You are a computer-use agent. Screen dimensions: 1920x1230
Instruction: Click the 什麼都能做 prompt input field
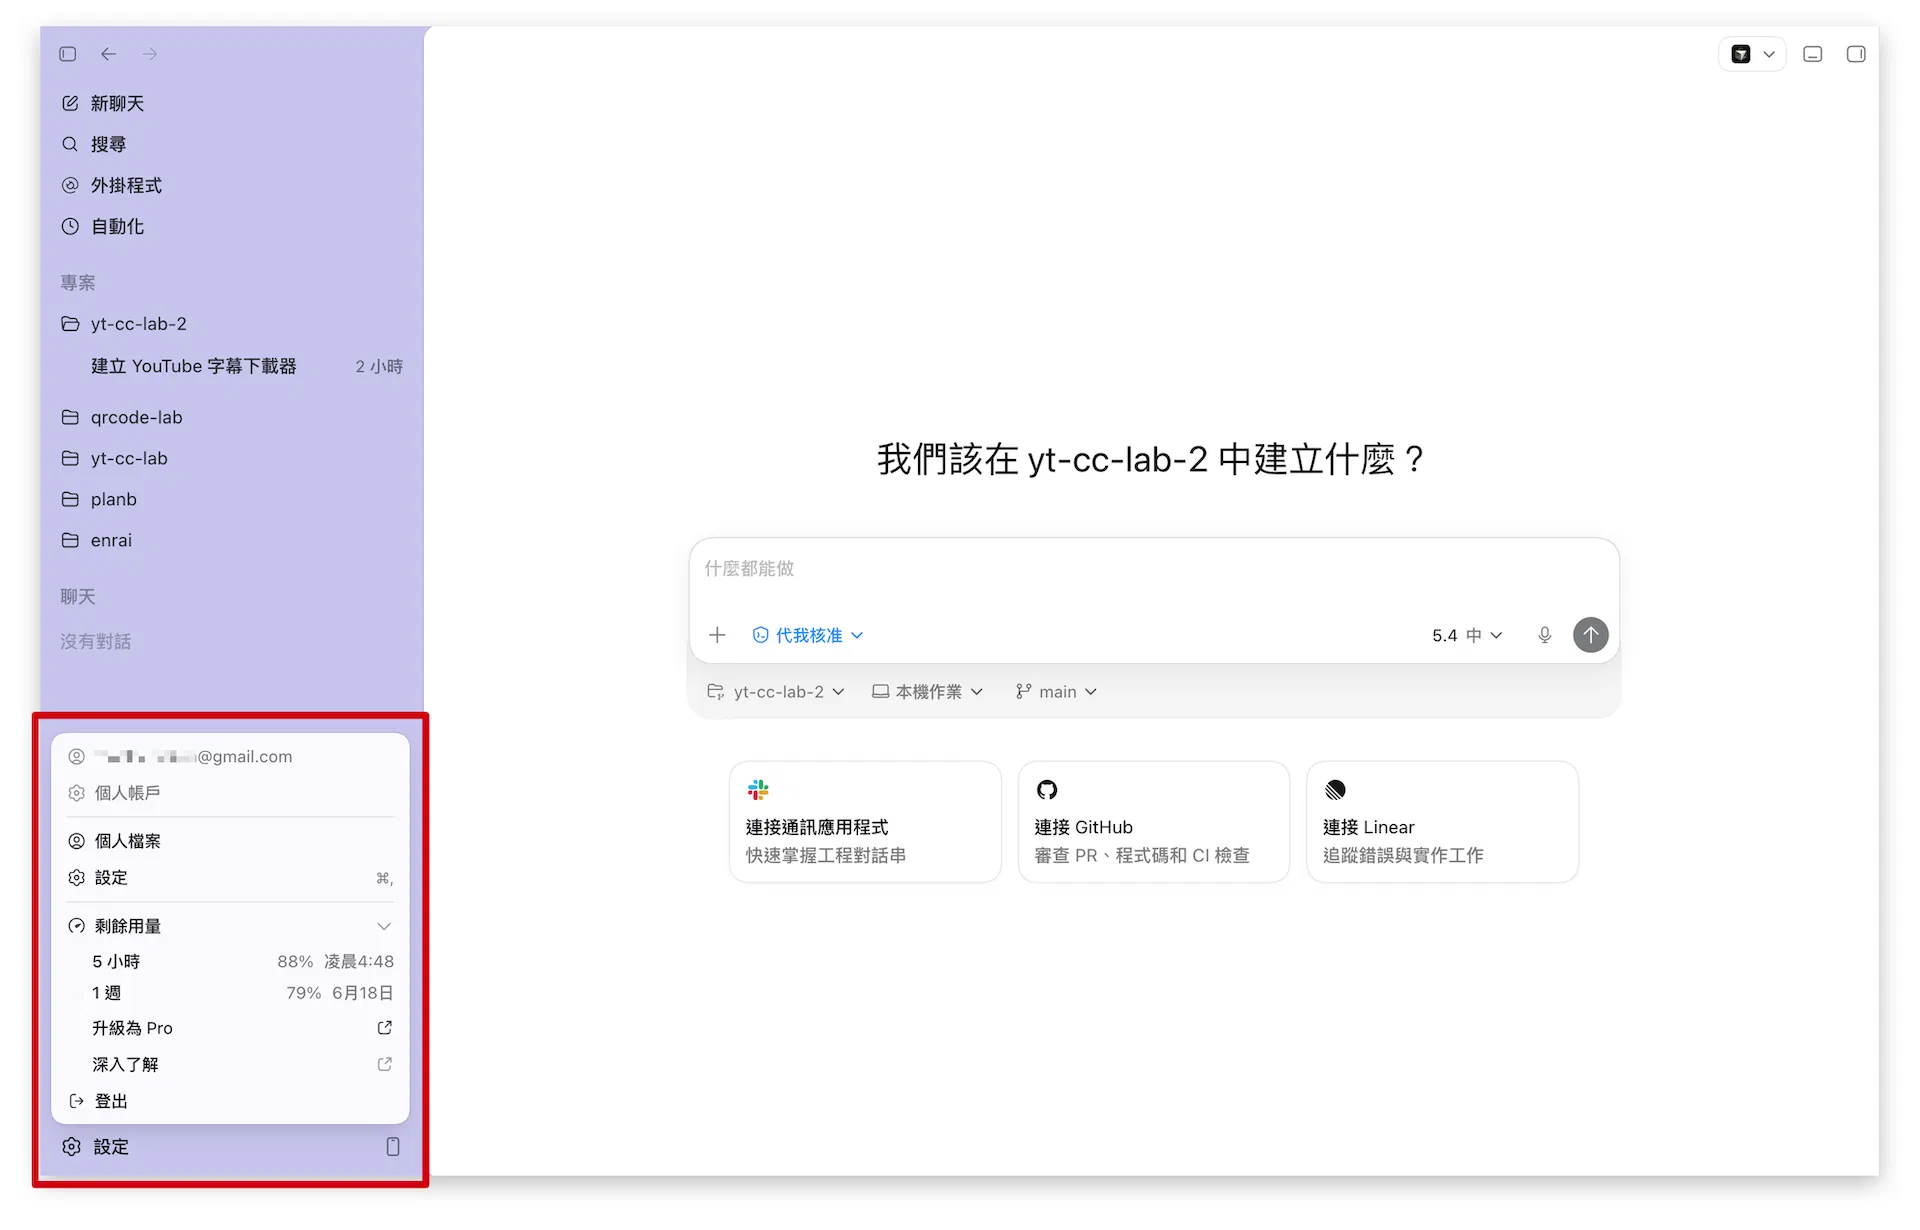[1154, 569]
